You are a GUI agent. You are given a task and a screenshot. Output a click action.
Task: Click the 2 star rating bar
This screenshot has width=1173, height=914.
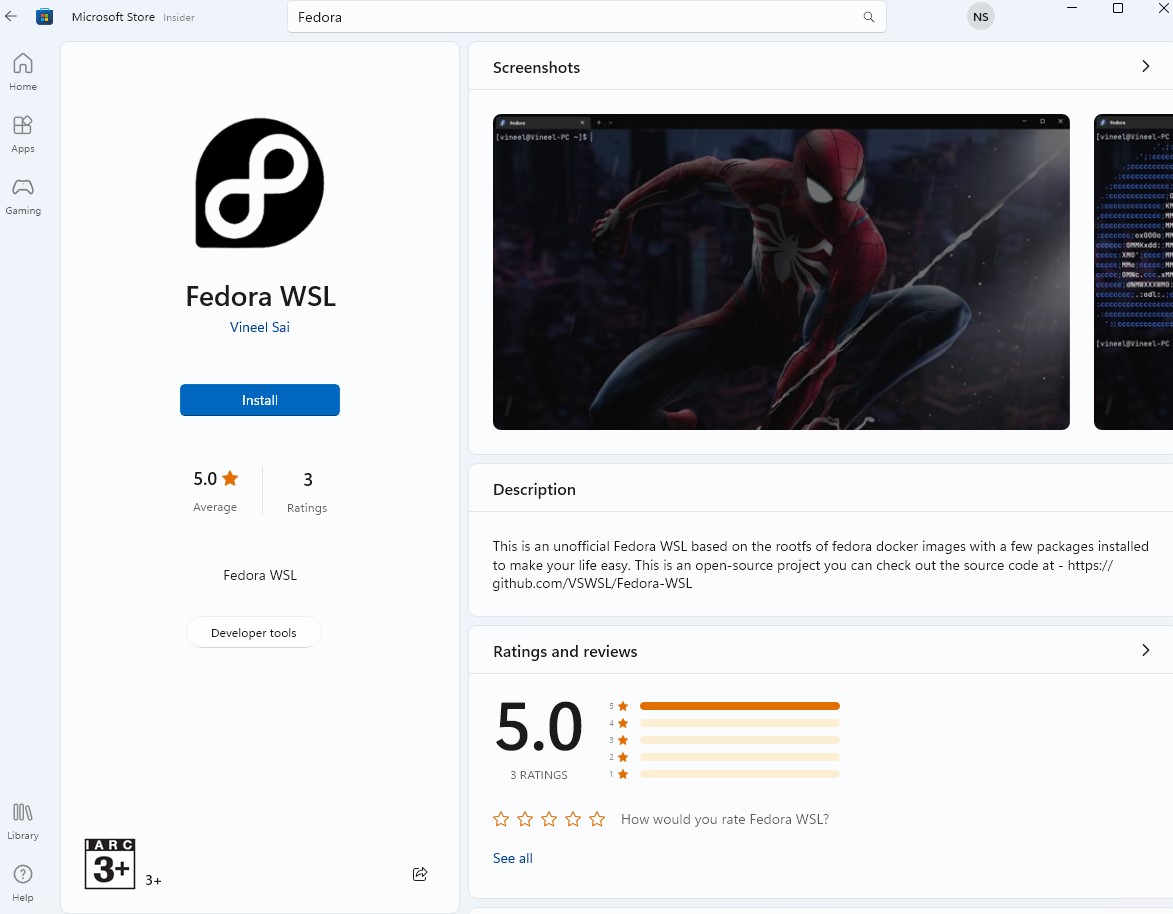click(x=740, y=757)
